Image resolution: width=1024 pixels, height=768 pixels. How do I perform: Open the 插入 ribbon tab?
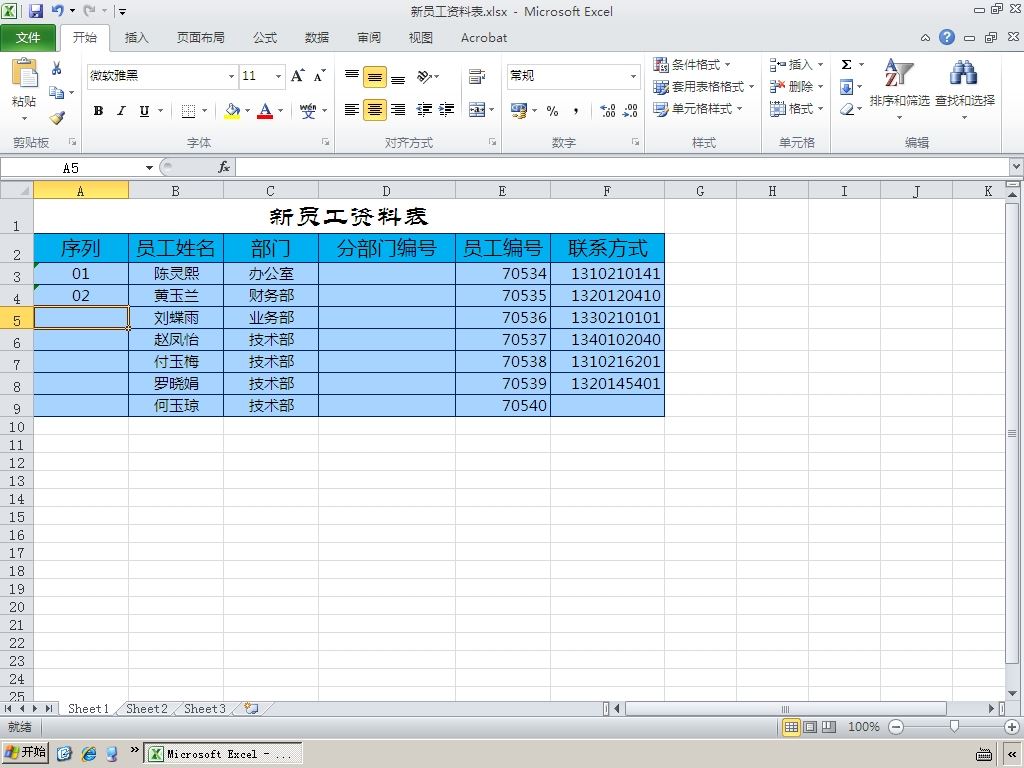[x=136, y=38]
